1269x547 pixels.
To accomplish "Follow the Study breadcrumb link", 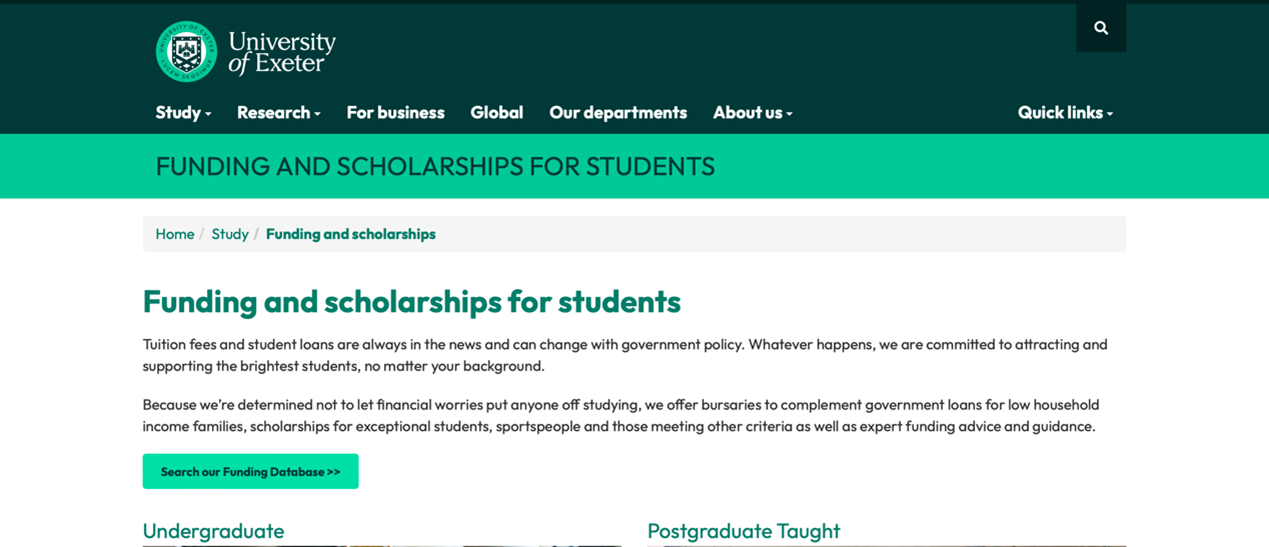I will click(230, 234).
